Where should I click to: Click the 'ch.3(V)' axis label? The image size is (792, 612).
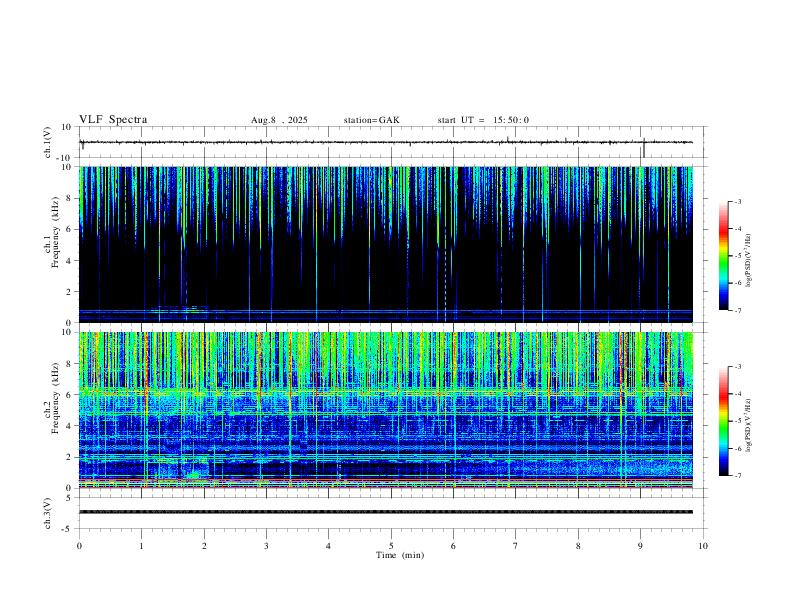(48, 514)
